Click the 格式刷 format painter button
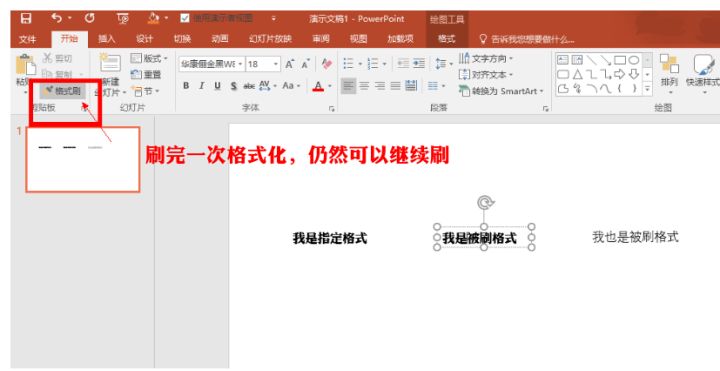The height and width of the screenshot is (371, 720). [x=63, y=91]
